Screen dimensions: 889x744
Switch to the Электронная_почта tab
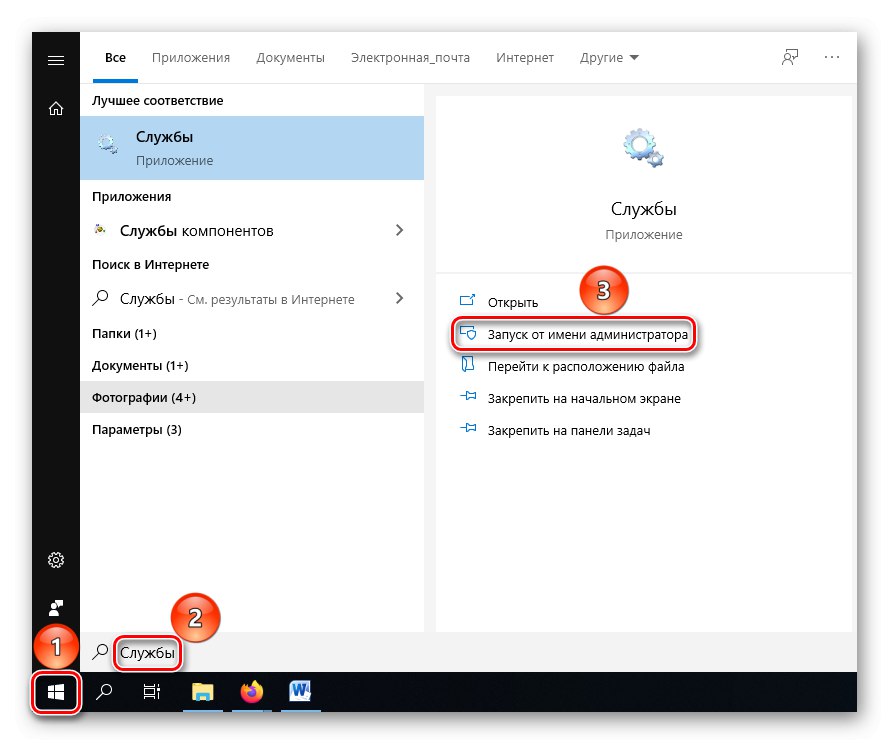pyautogui.click(x=410, y=58)
